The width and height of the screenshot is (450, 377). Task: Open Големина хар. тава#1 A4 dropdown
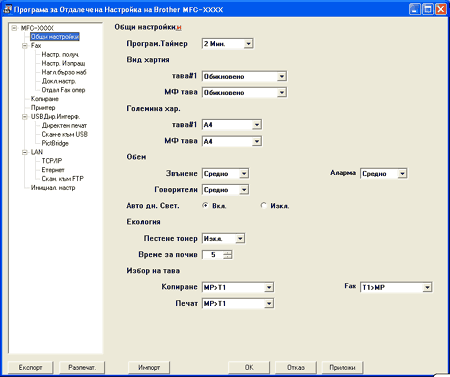232,125
